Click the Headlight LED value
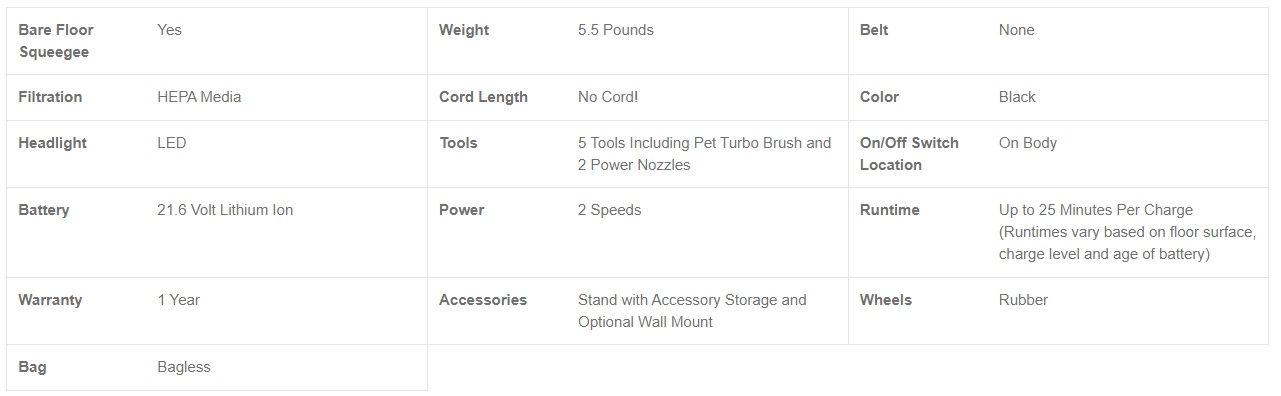Screen dimensions: 1281x396 [x=171, y=143]
